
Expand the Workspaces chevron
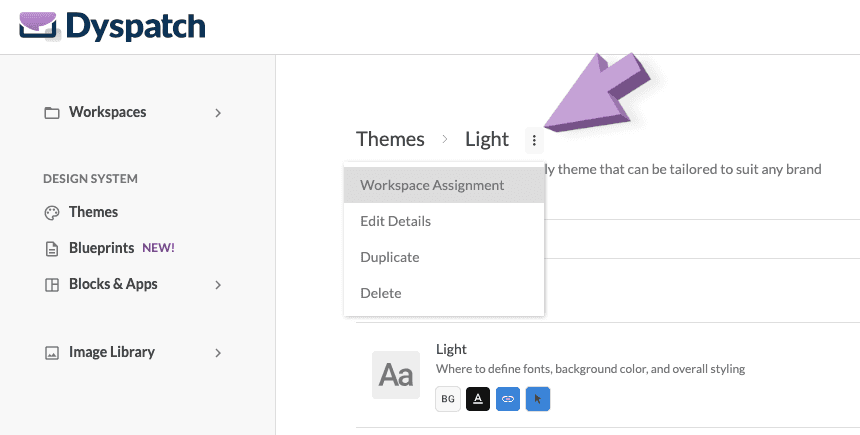point(218,113)
